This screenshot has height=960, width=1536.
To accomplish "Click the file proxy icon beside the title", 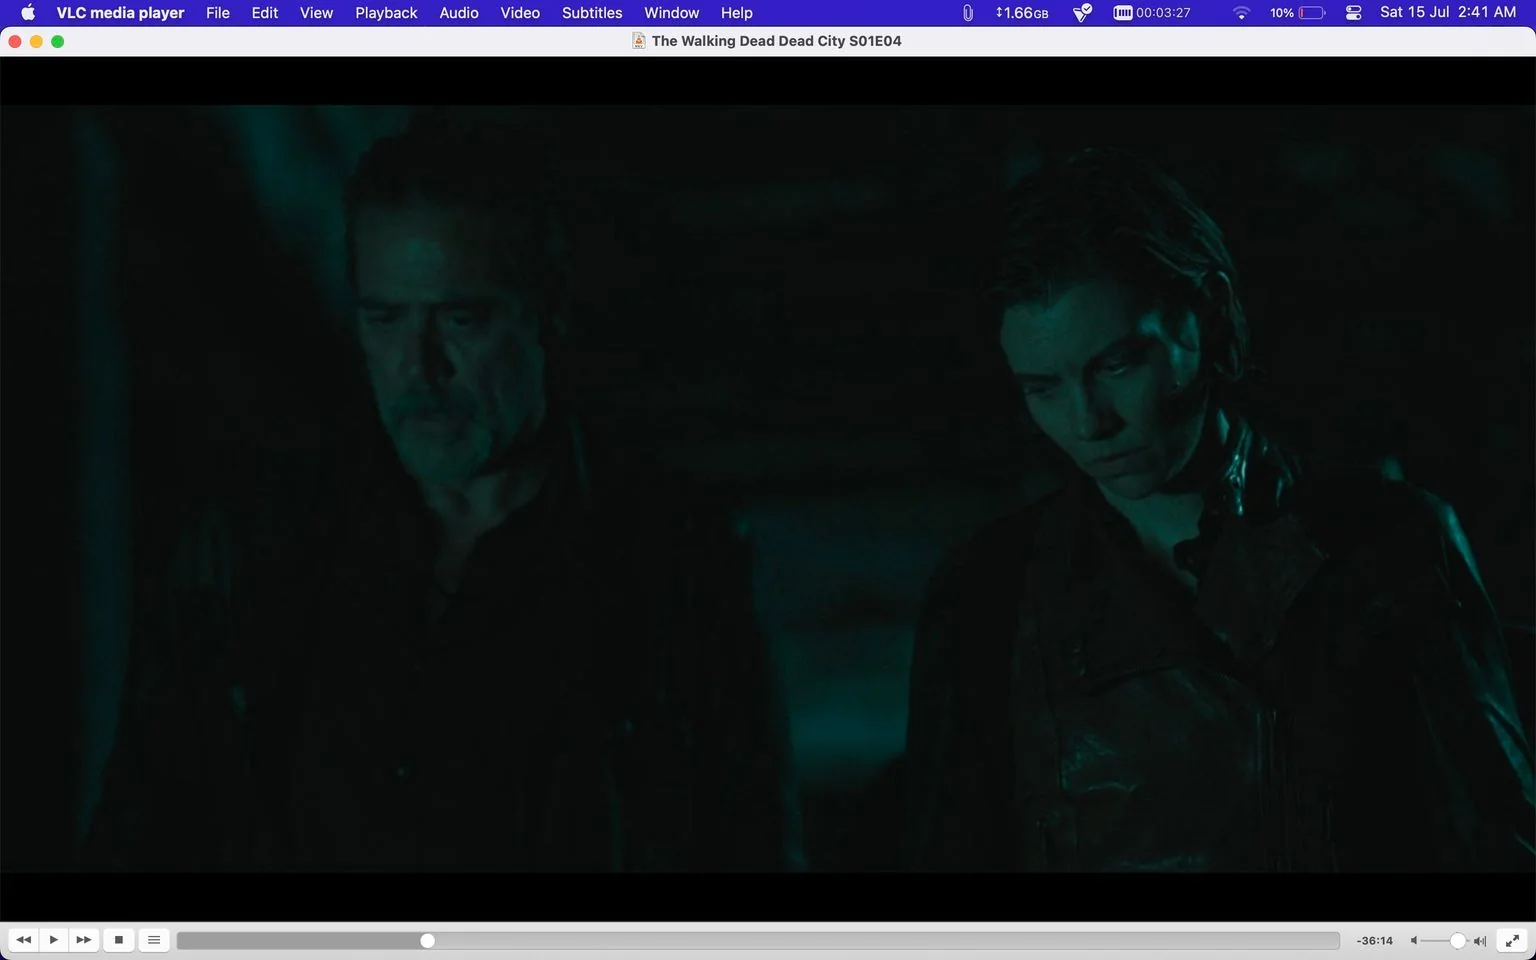I will 638,41.
